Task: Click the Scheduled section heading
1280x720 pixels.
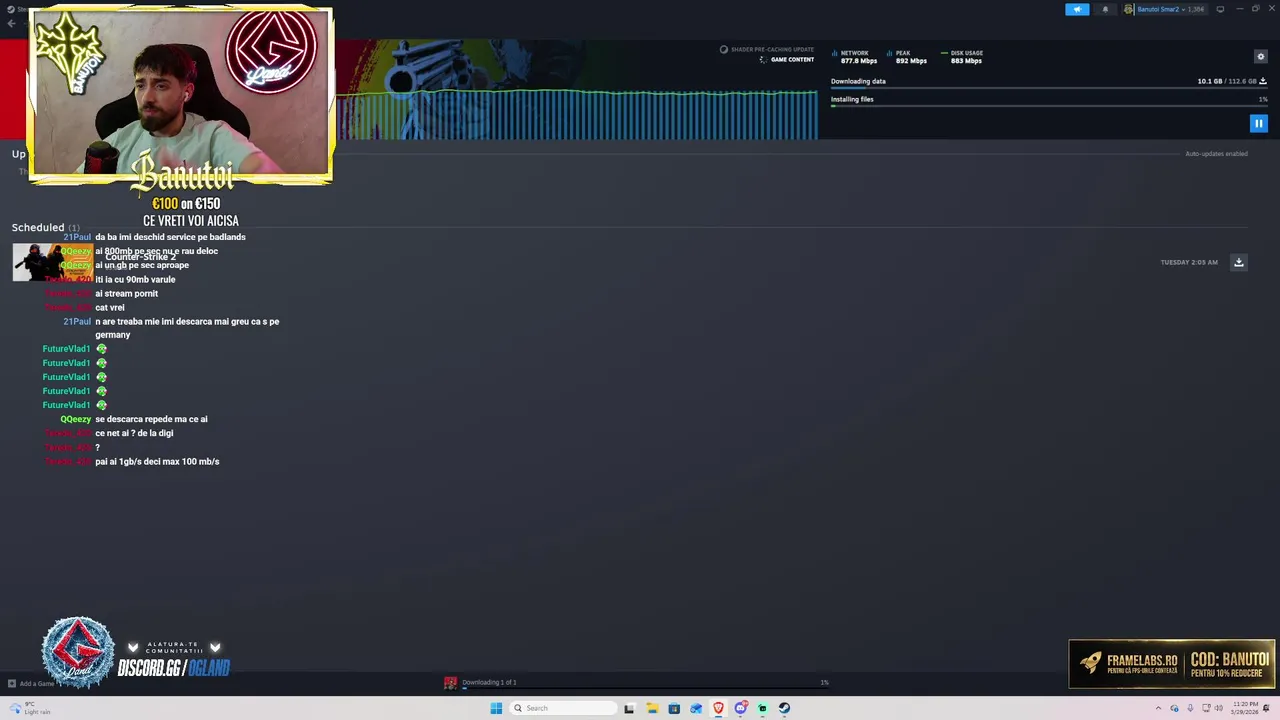Action: (38, 227)
